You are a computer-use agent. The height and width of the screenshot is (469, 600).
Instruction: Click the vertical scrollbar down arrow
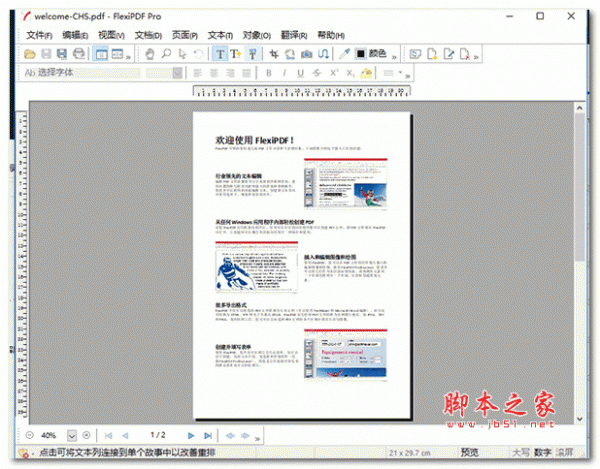[579, 419]
